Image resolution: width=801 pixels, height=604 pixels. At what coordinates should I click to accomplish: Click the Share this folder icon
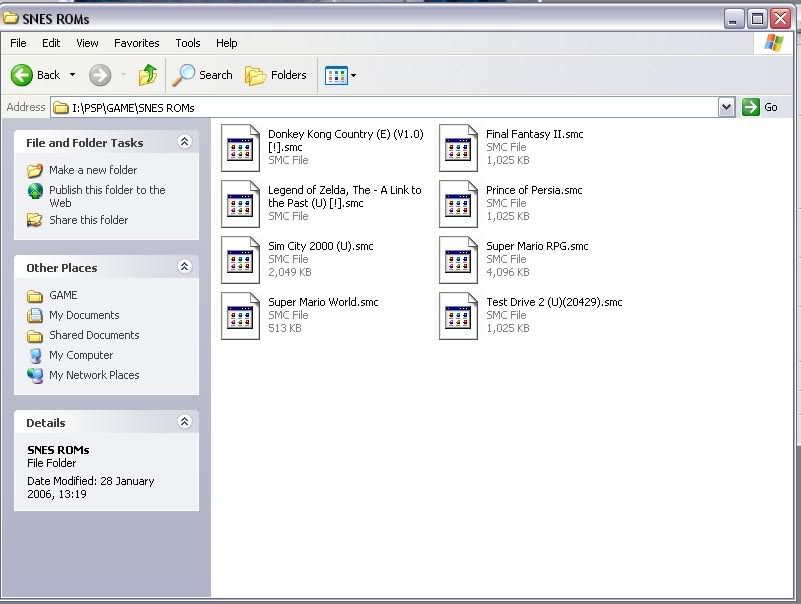coord(35,220)
